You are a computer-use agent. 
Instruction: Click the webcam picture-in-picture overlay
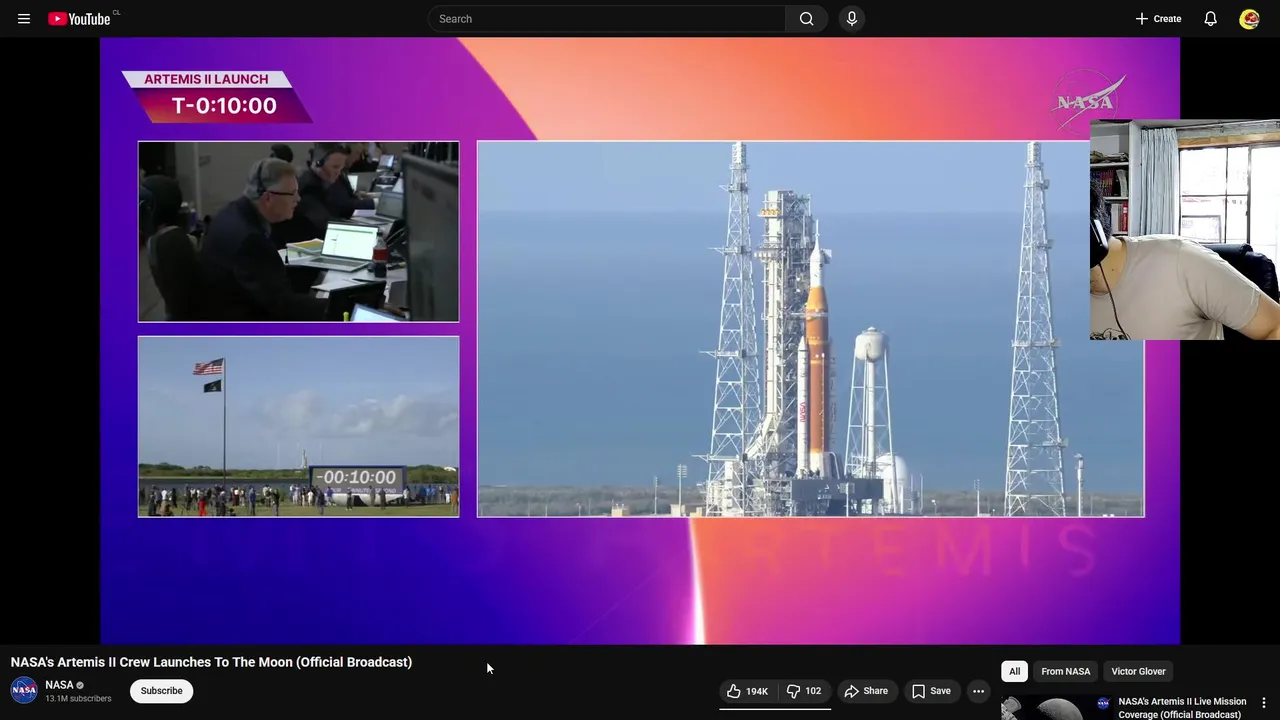[1185, 230]
